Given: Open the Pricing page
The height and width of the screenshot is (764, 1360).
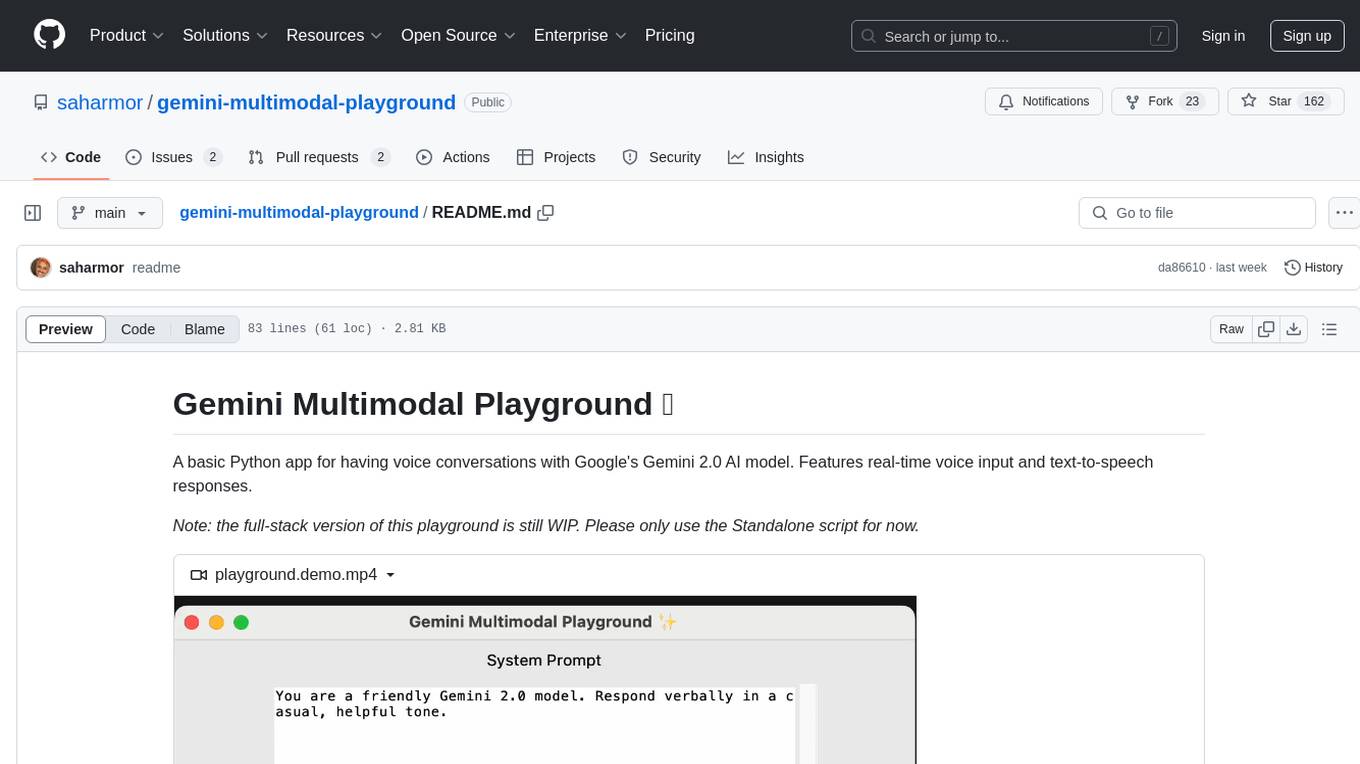Looking at the screenshot, I should click(x=670, y=35).
